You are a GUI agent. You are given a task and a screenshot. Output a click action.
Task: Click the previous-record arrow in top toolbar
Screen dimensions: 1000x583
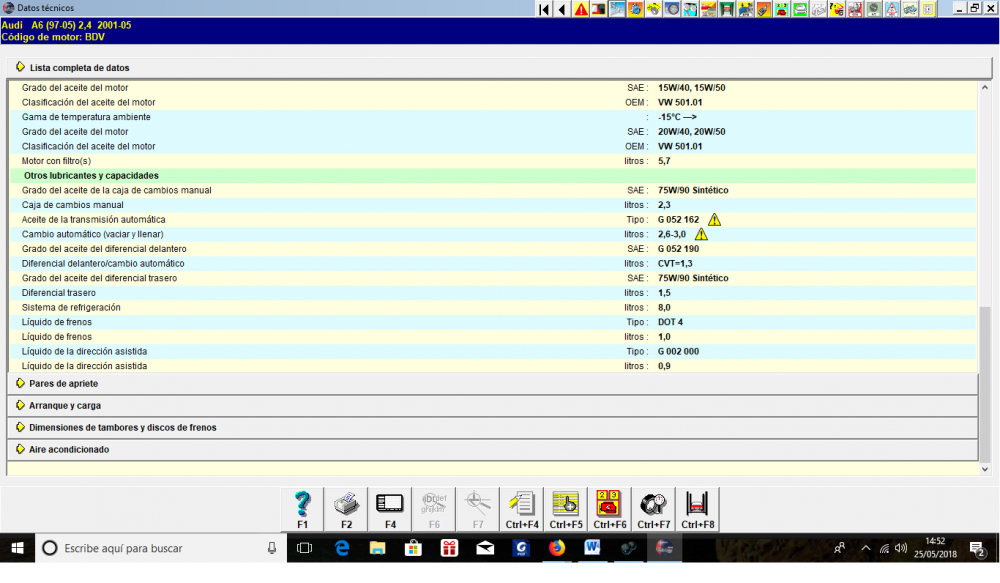[562, 9]
